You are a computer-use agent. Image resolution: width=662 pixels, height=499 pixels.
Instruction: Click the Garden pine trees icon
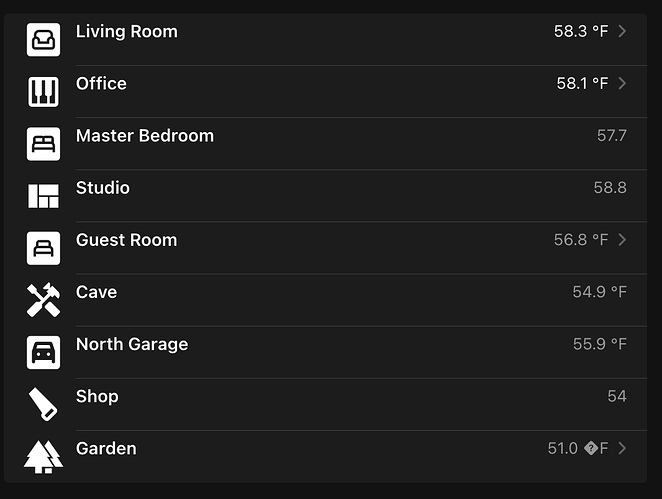pos(43,456)
